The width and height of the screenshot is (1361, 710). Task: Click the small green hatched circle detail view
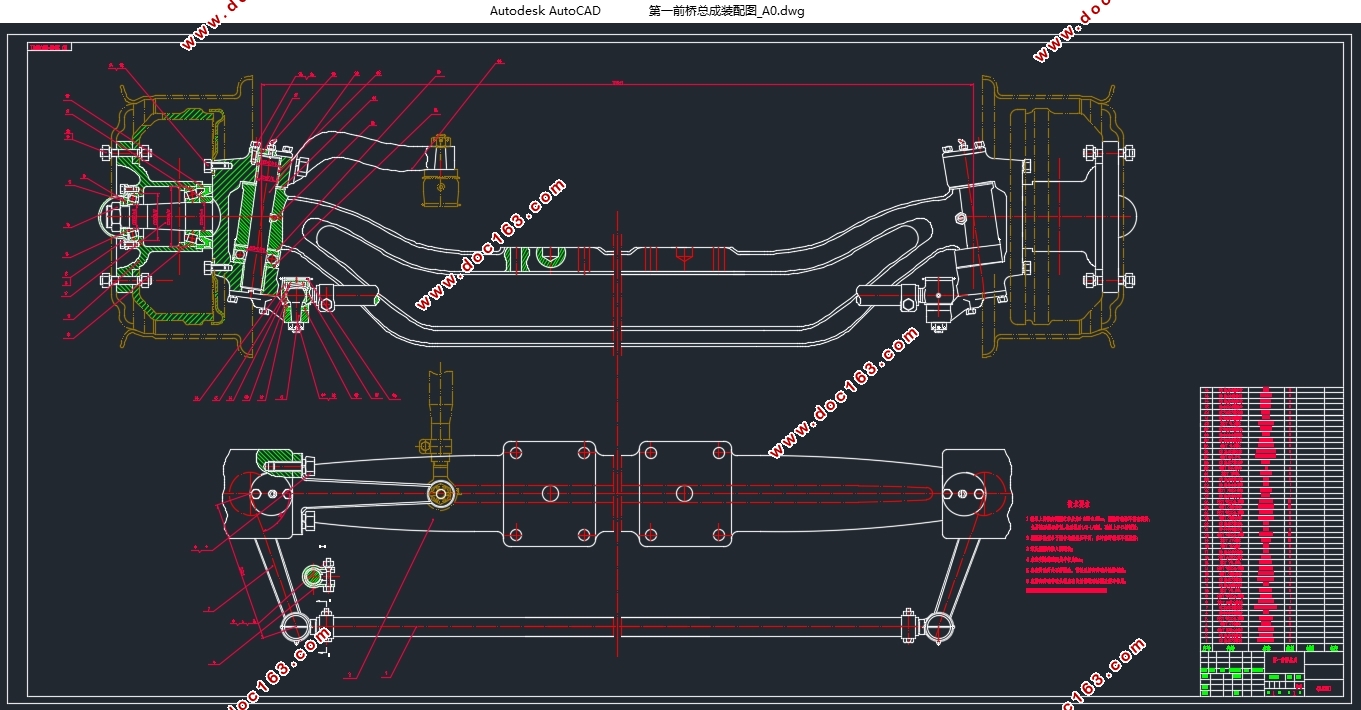[314, 575]
